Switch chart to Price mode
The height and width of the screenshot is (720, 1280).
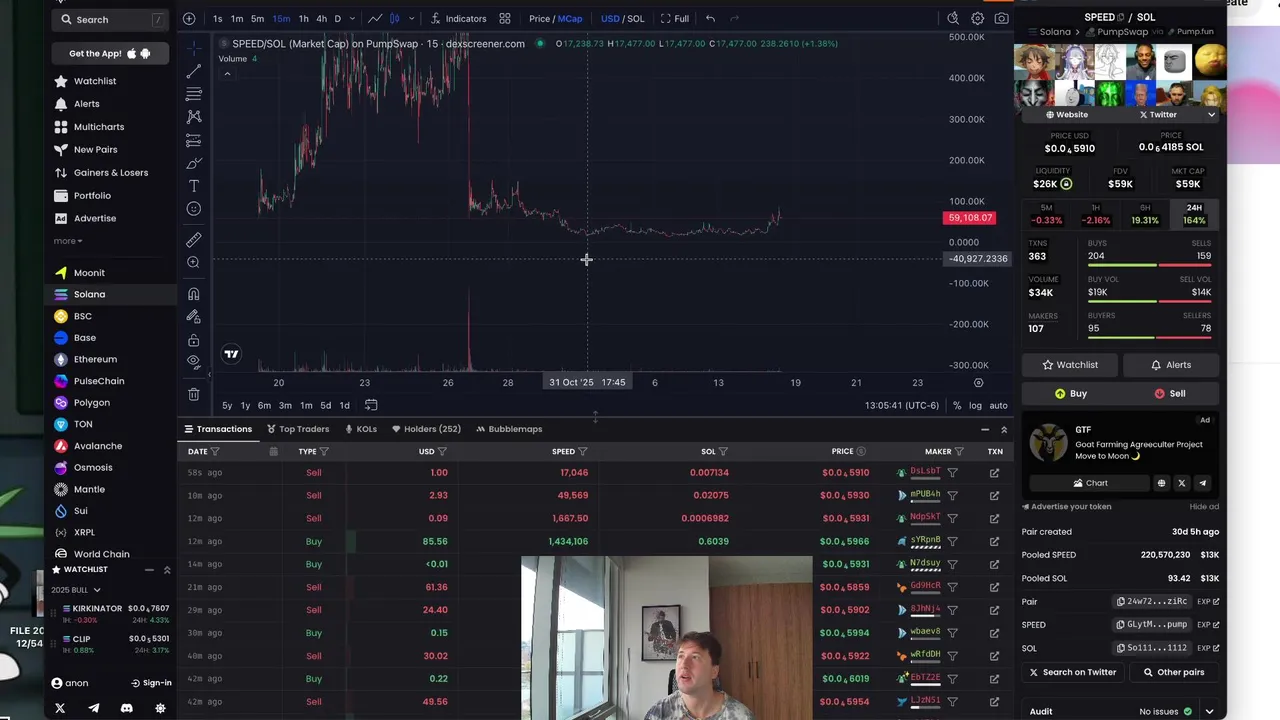click(x=540, y=18)
